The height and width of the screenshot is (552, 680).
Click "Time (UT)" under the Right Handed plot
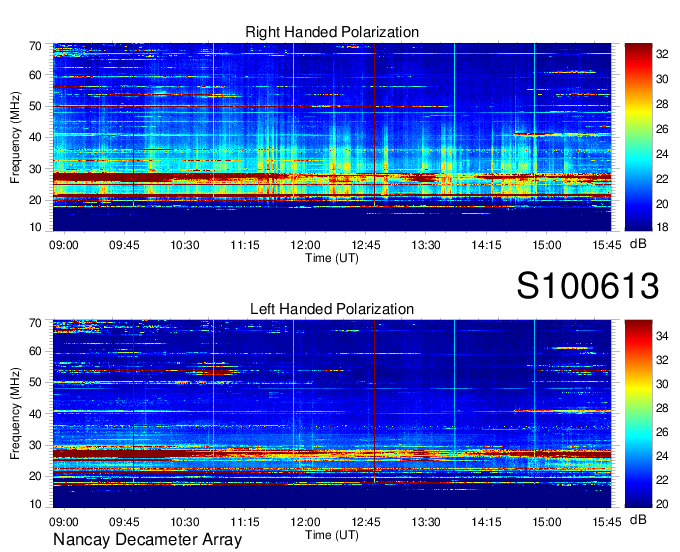(x=332, y=258)
